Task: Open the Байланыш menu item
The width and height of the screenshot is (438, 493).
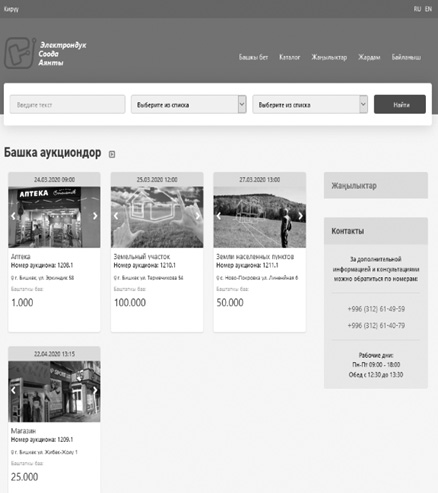Action: pos(406,57)
